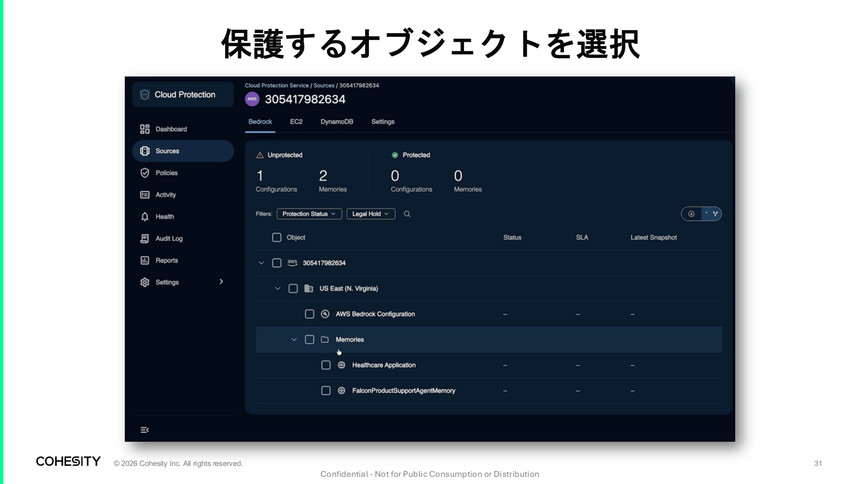Click the Activity list icon
The width and height of the screenshot is (860, 484).
[145, 195]
